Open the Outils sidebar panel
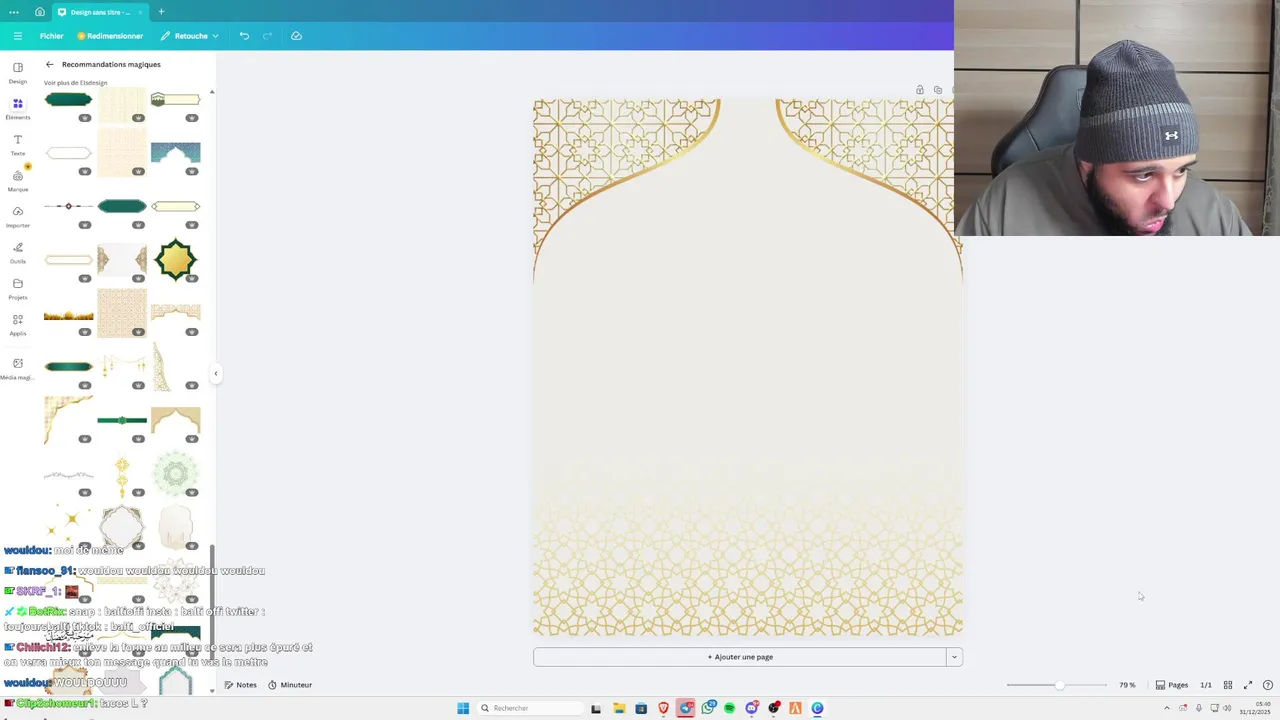Screen dimensions: 1280x720 click(x=18, y=252)
